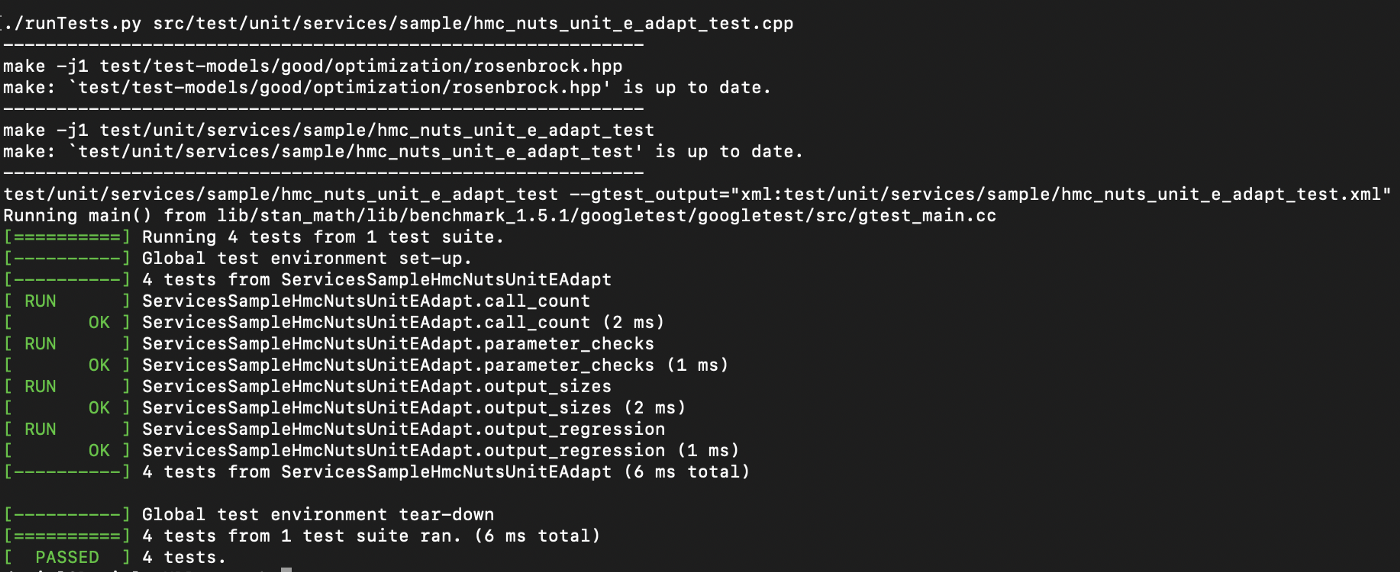Viewport: 1400px width, 572px height.
Task: Click the RUN tag beside output_sizes
Action: 40,386
